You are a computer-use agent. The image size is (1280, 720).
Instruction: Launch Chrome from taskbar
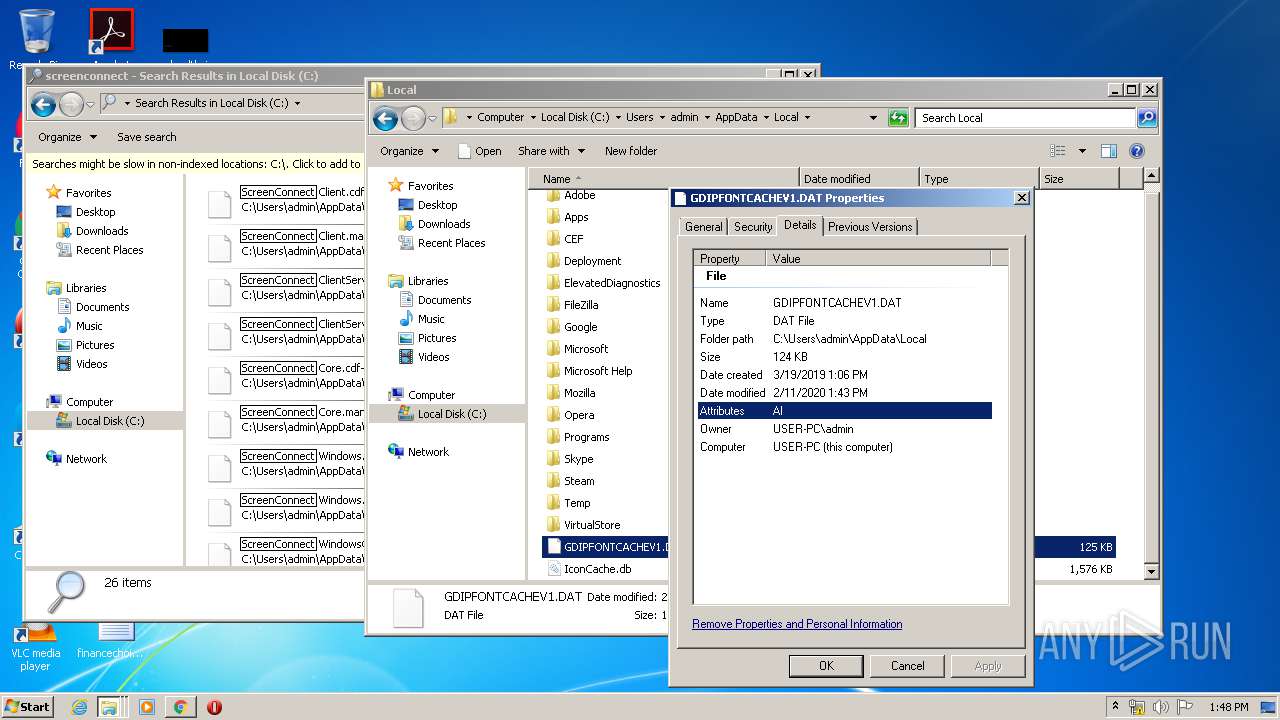pos(180,707)
